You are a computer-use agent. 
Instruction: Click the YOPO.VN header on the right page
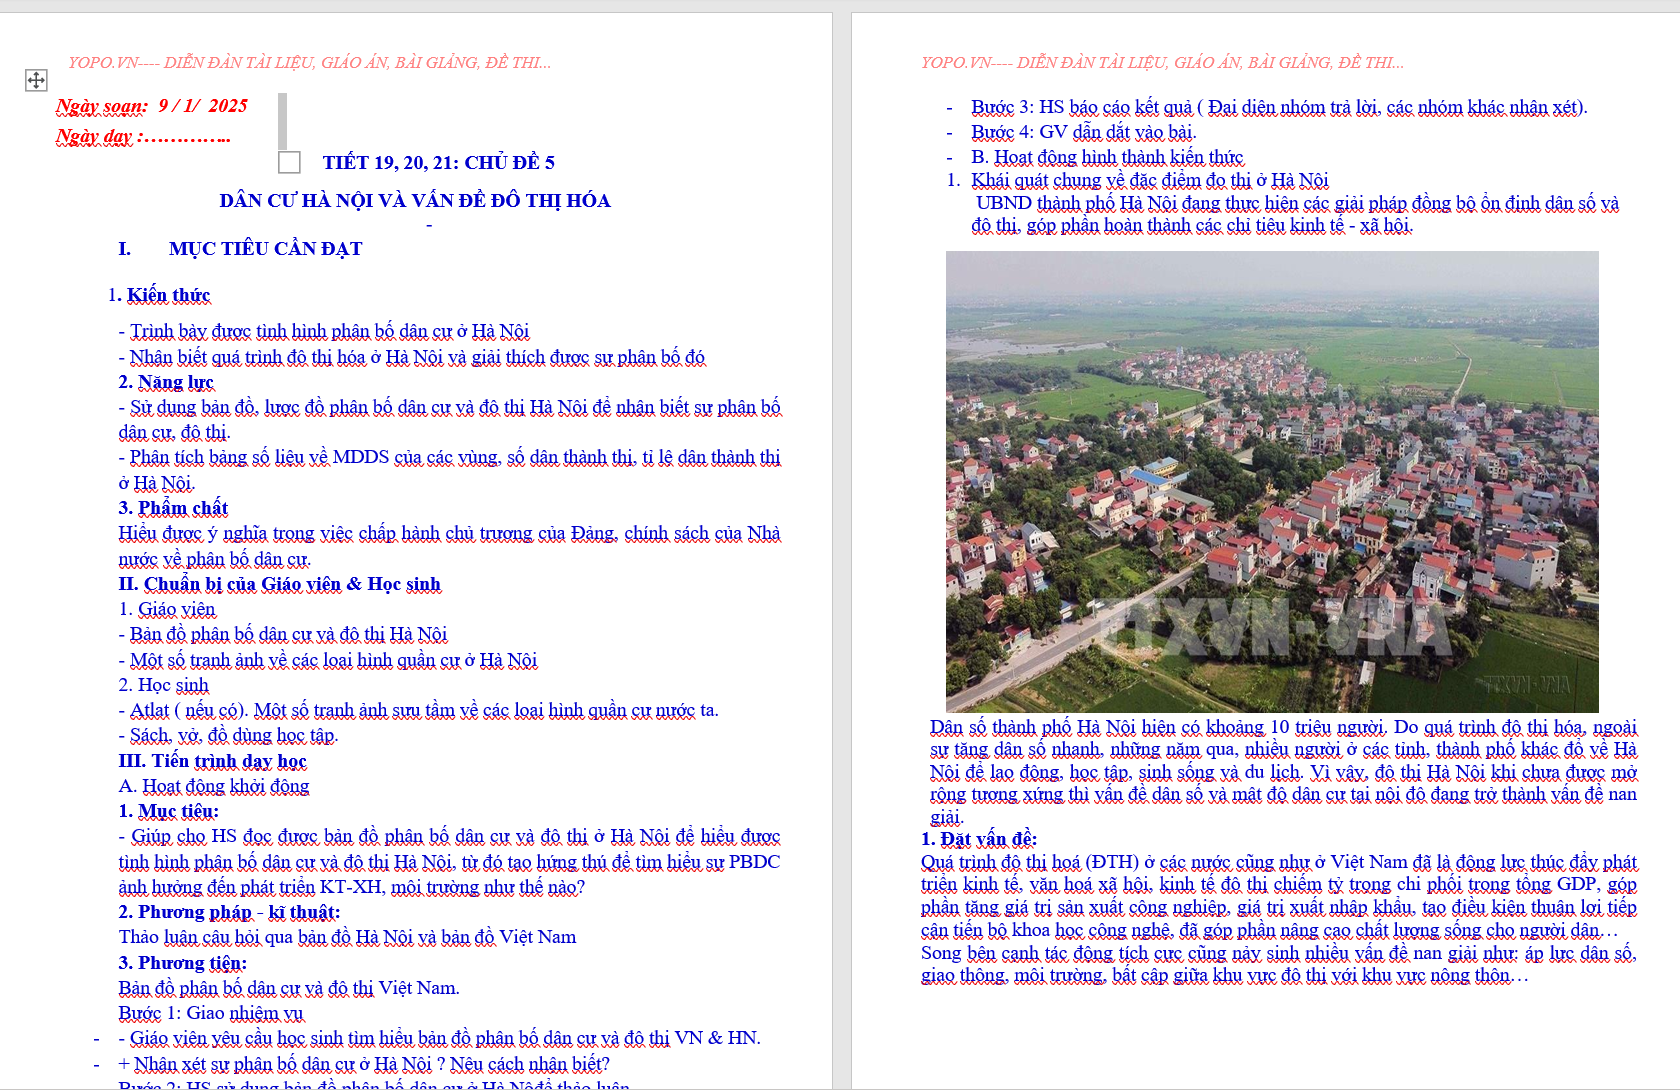(1162, 62)
